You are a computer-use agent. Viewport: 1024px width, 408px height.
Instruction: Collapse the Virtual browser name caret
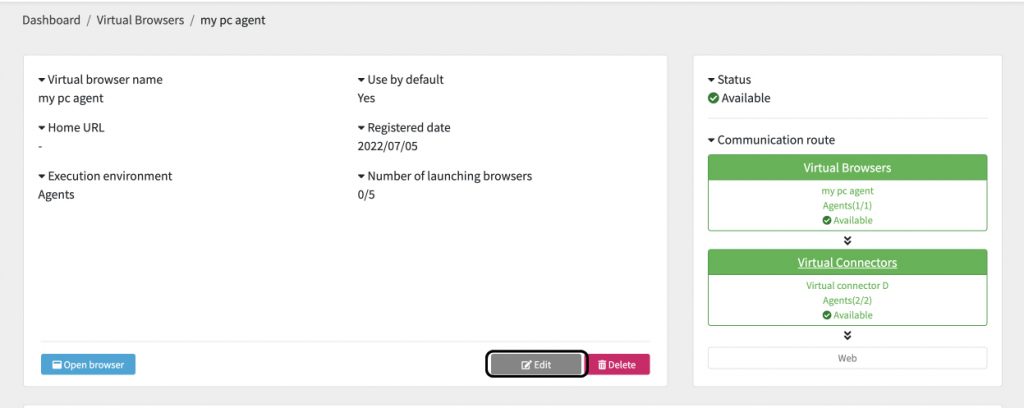[42, 80]
